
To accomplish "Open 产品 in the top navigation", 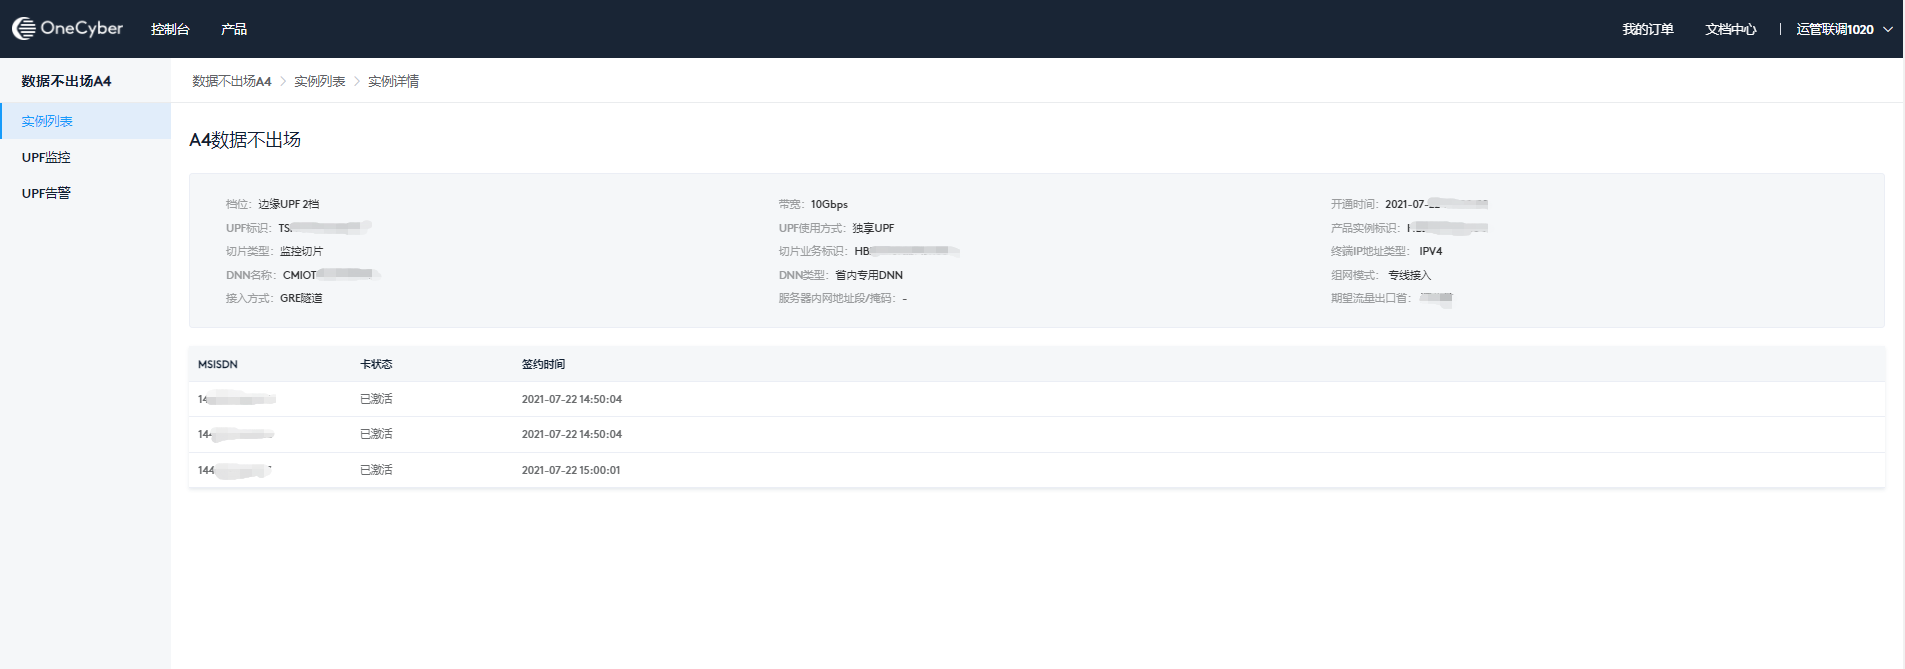I will (x=234, y=29).
